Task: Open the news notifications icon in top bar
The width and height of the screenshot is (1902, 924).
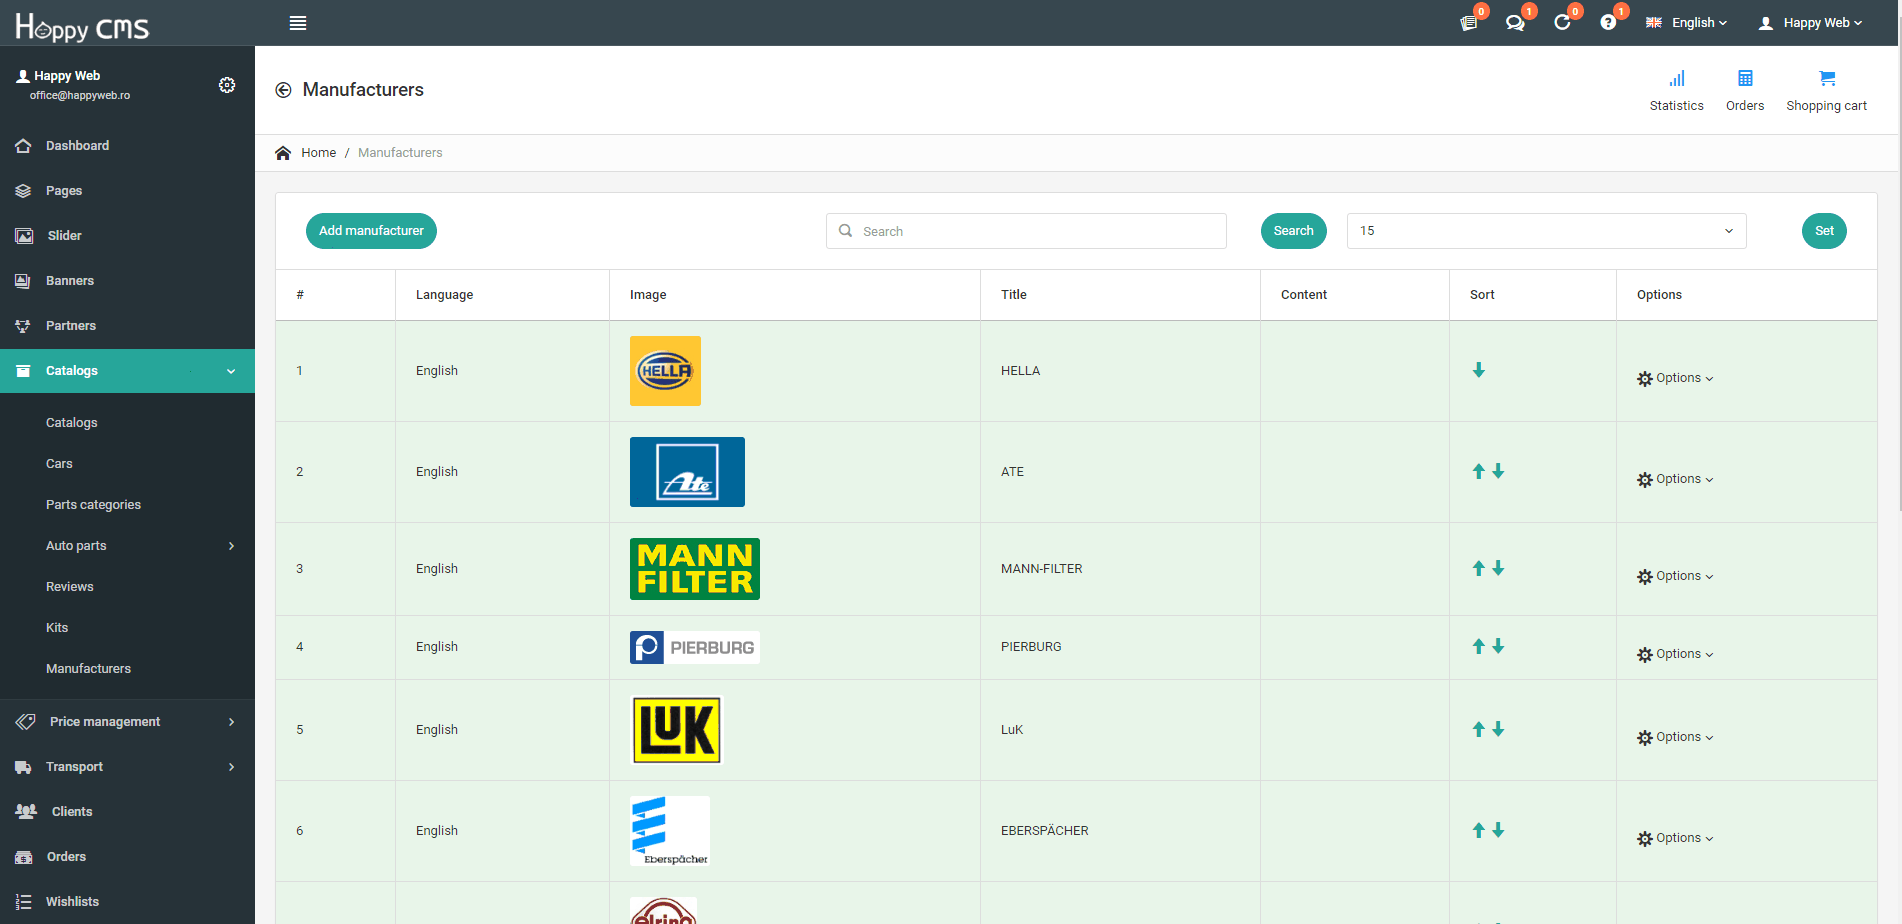Action: coord(1469,23)
